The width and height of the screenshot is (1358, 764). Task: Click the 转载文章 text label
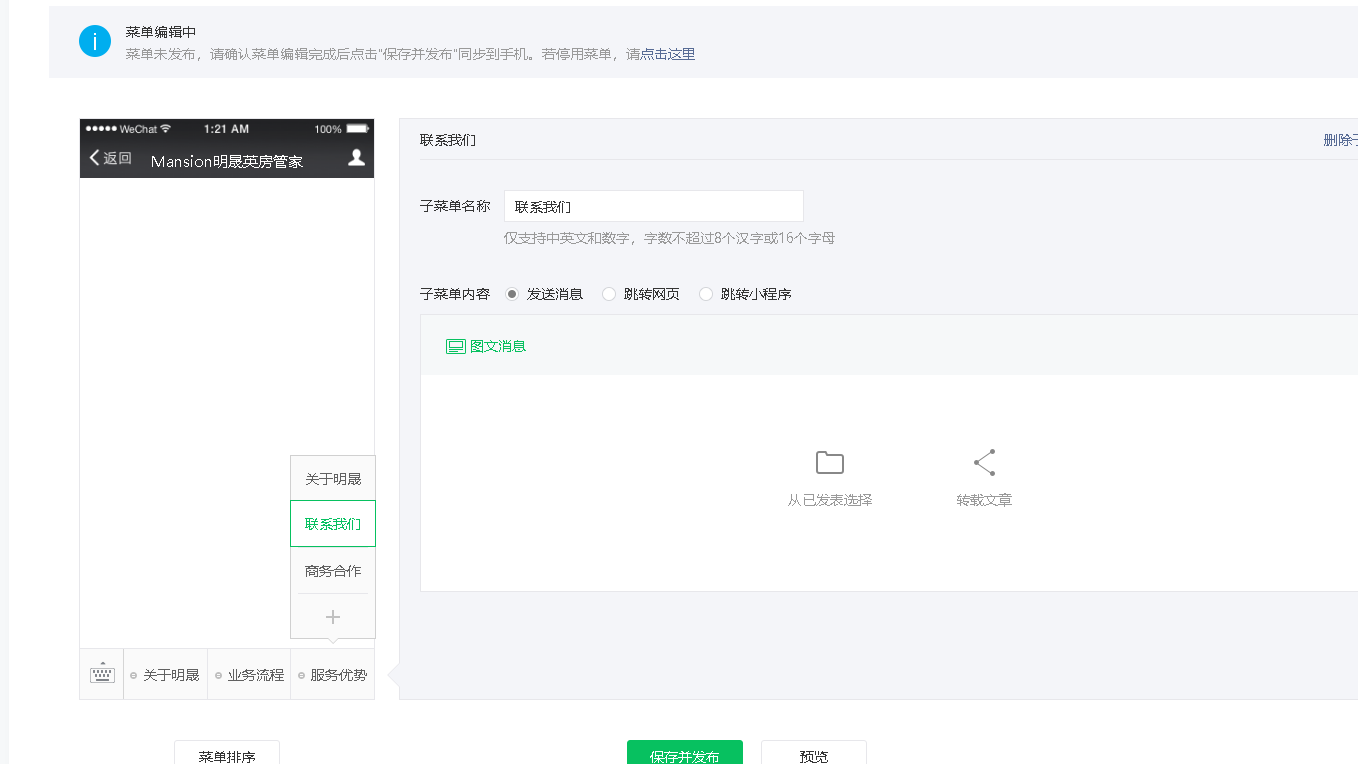tap(984, 500)
